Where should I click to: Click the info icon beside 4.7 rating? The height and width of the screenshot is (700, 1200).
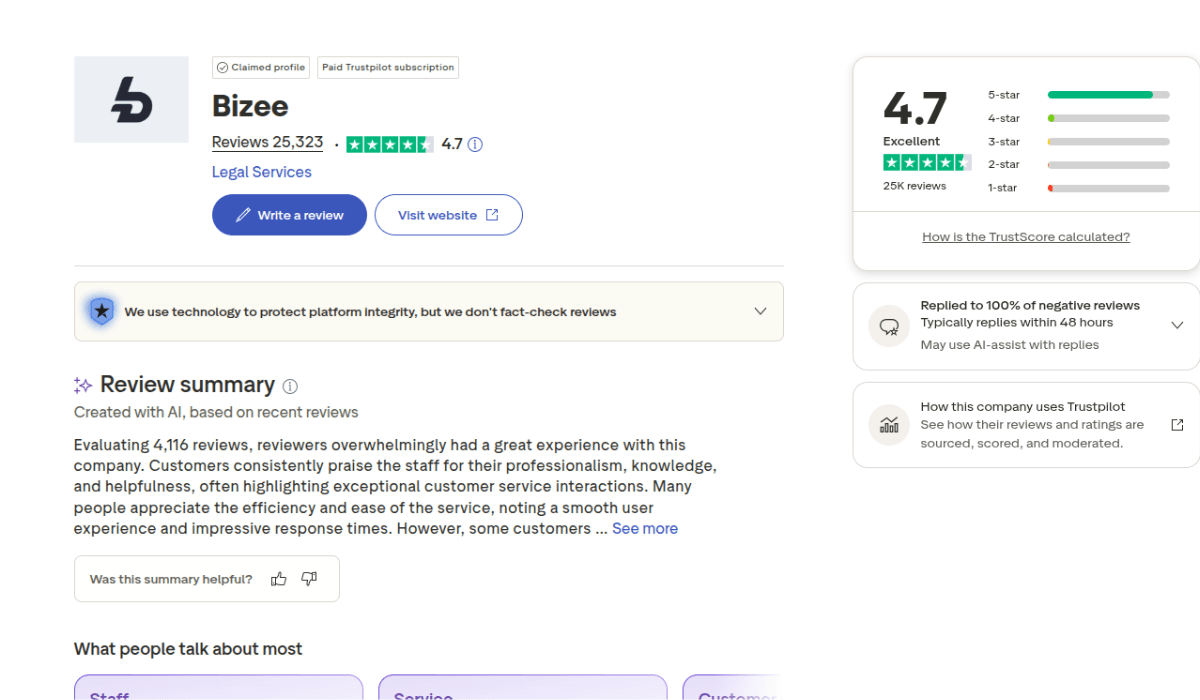(x=475, y=144)
